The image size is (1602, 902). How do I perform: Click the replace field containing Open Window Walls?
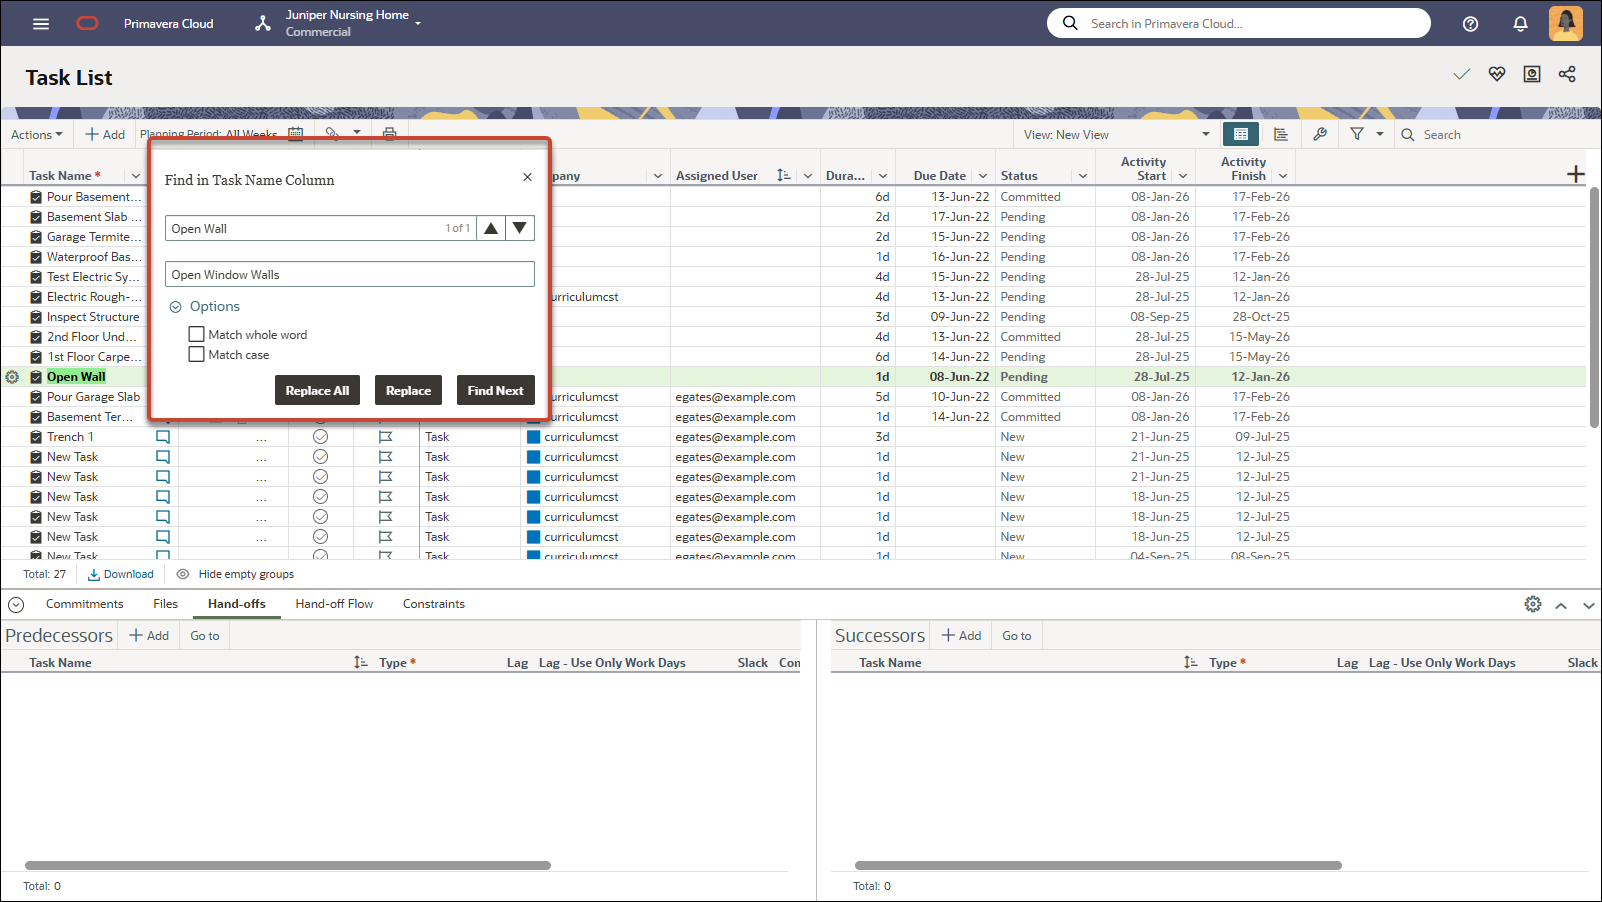(x=350, y=274)
